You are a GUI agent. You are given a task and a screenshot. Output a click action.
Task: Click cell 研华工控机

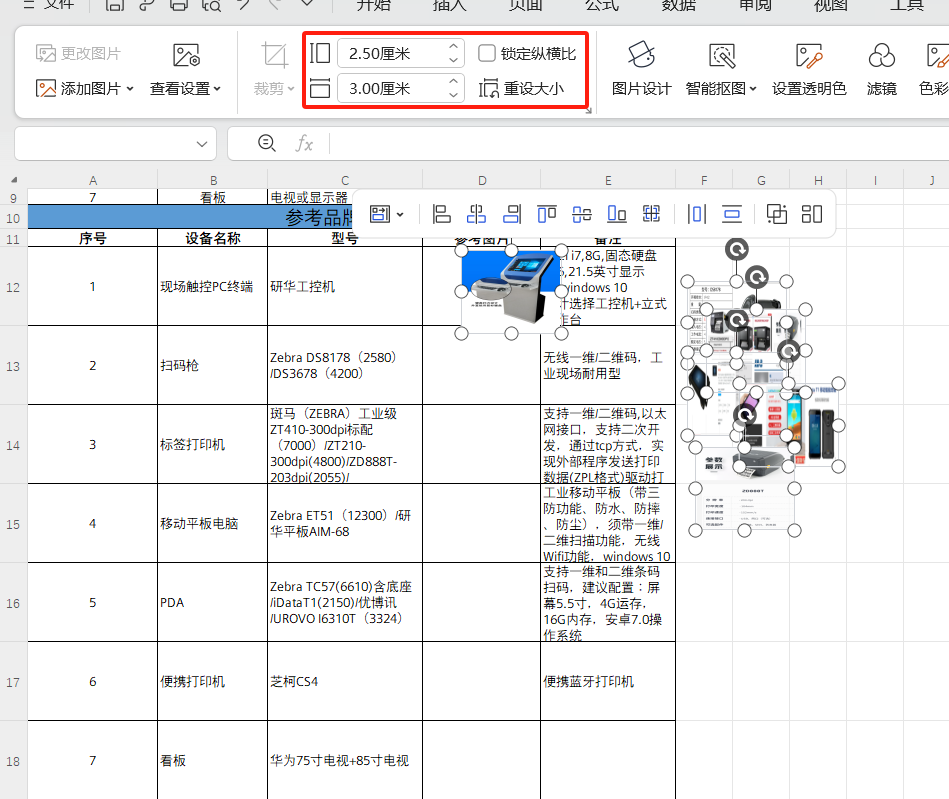345,286
